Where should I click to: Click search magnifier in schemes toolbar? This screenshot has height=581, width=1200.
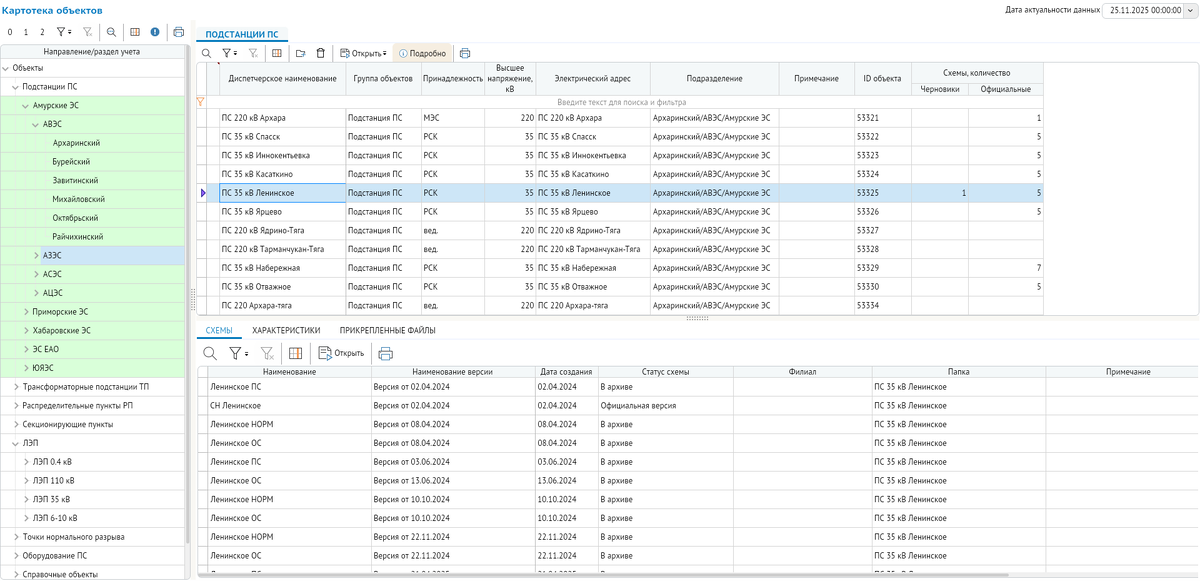point(210,353)
